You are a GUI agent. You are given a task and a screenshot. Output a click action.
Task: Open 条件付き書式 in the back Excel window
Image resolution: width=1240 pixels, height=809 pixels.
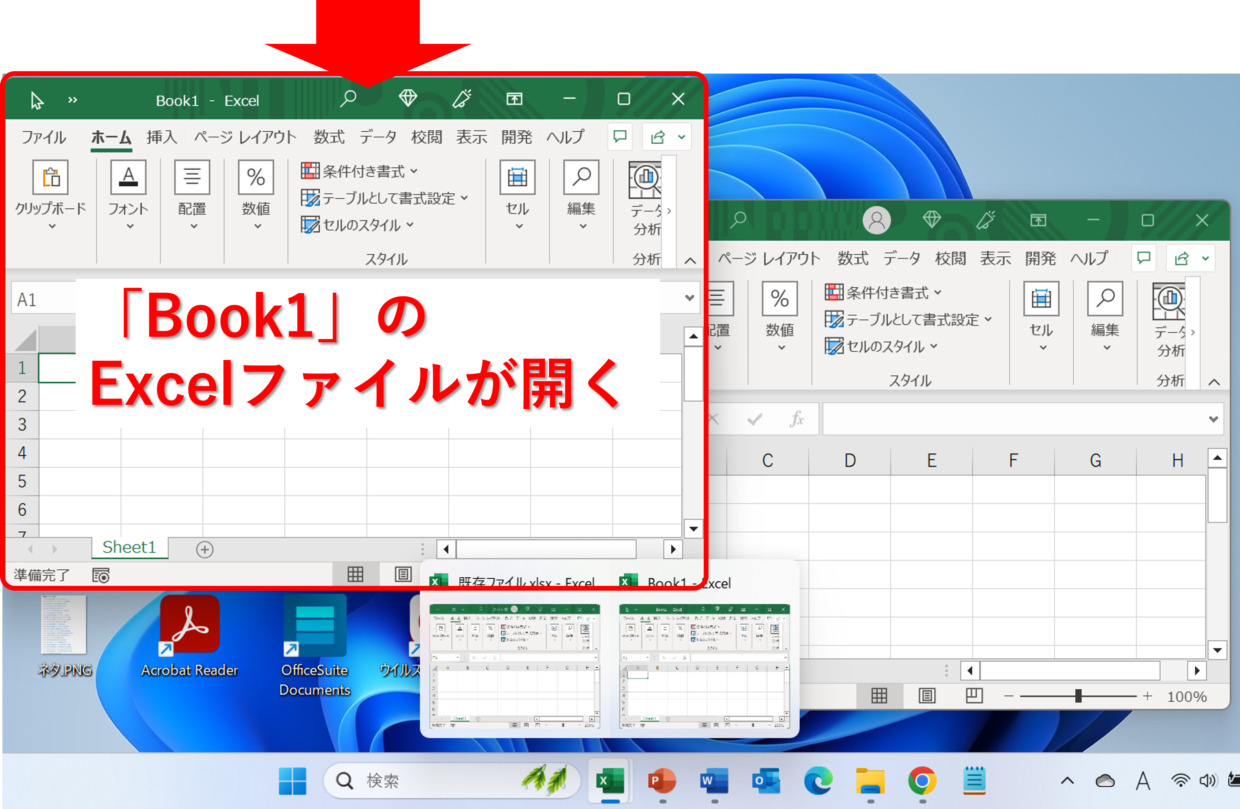(x=884, y=292)
